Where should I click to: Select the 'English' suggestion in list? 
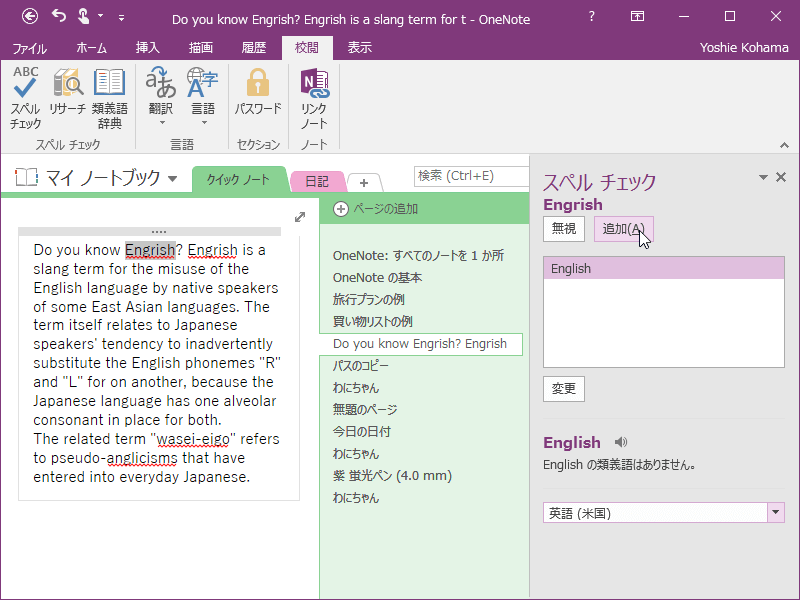(x=664, y=268)
